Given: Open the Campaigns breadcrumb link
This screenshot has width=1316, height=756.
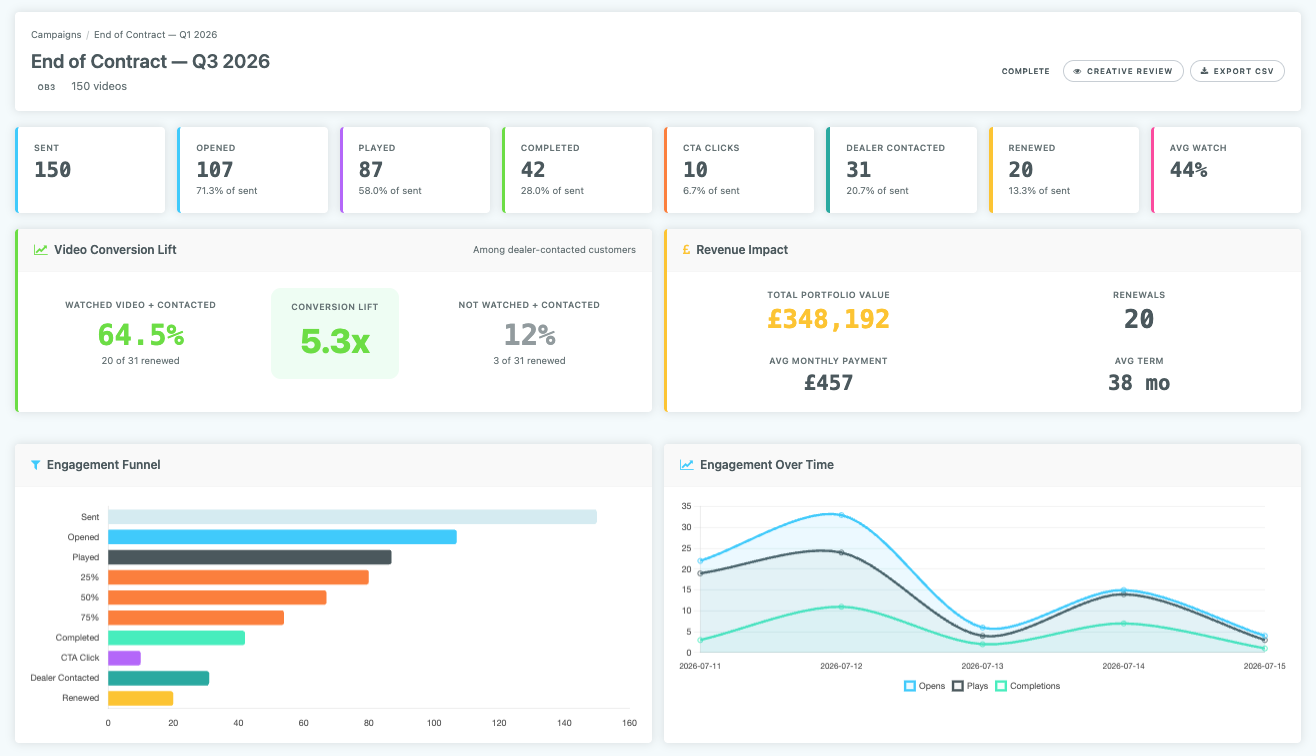Looking at the screenshot, I should (55, 34).
